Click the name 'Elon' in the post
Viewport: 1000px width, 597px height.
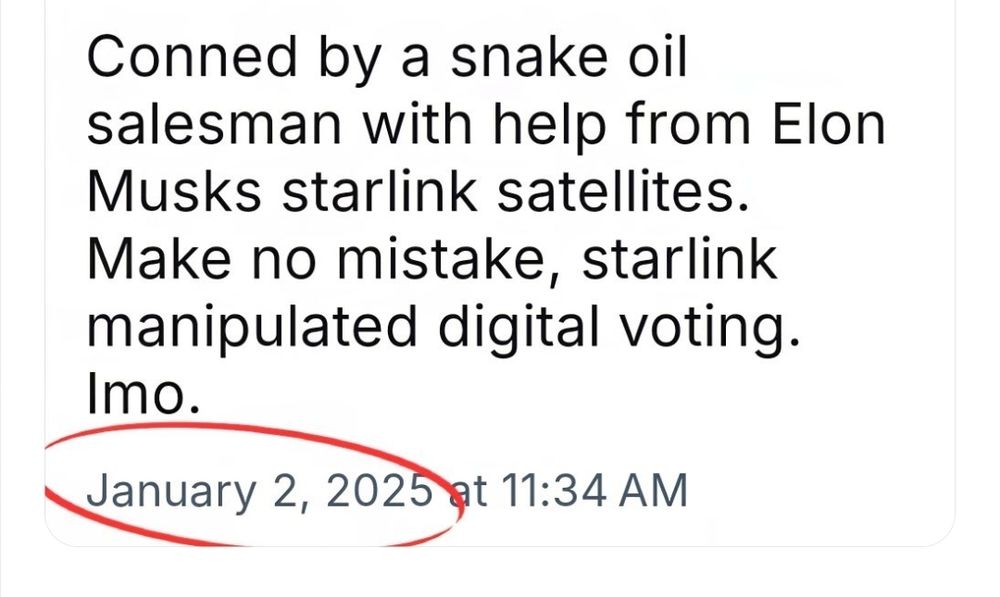pos(829,124)
